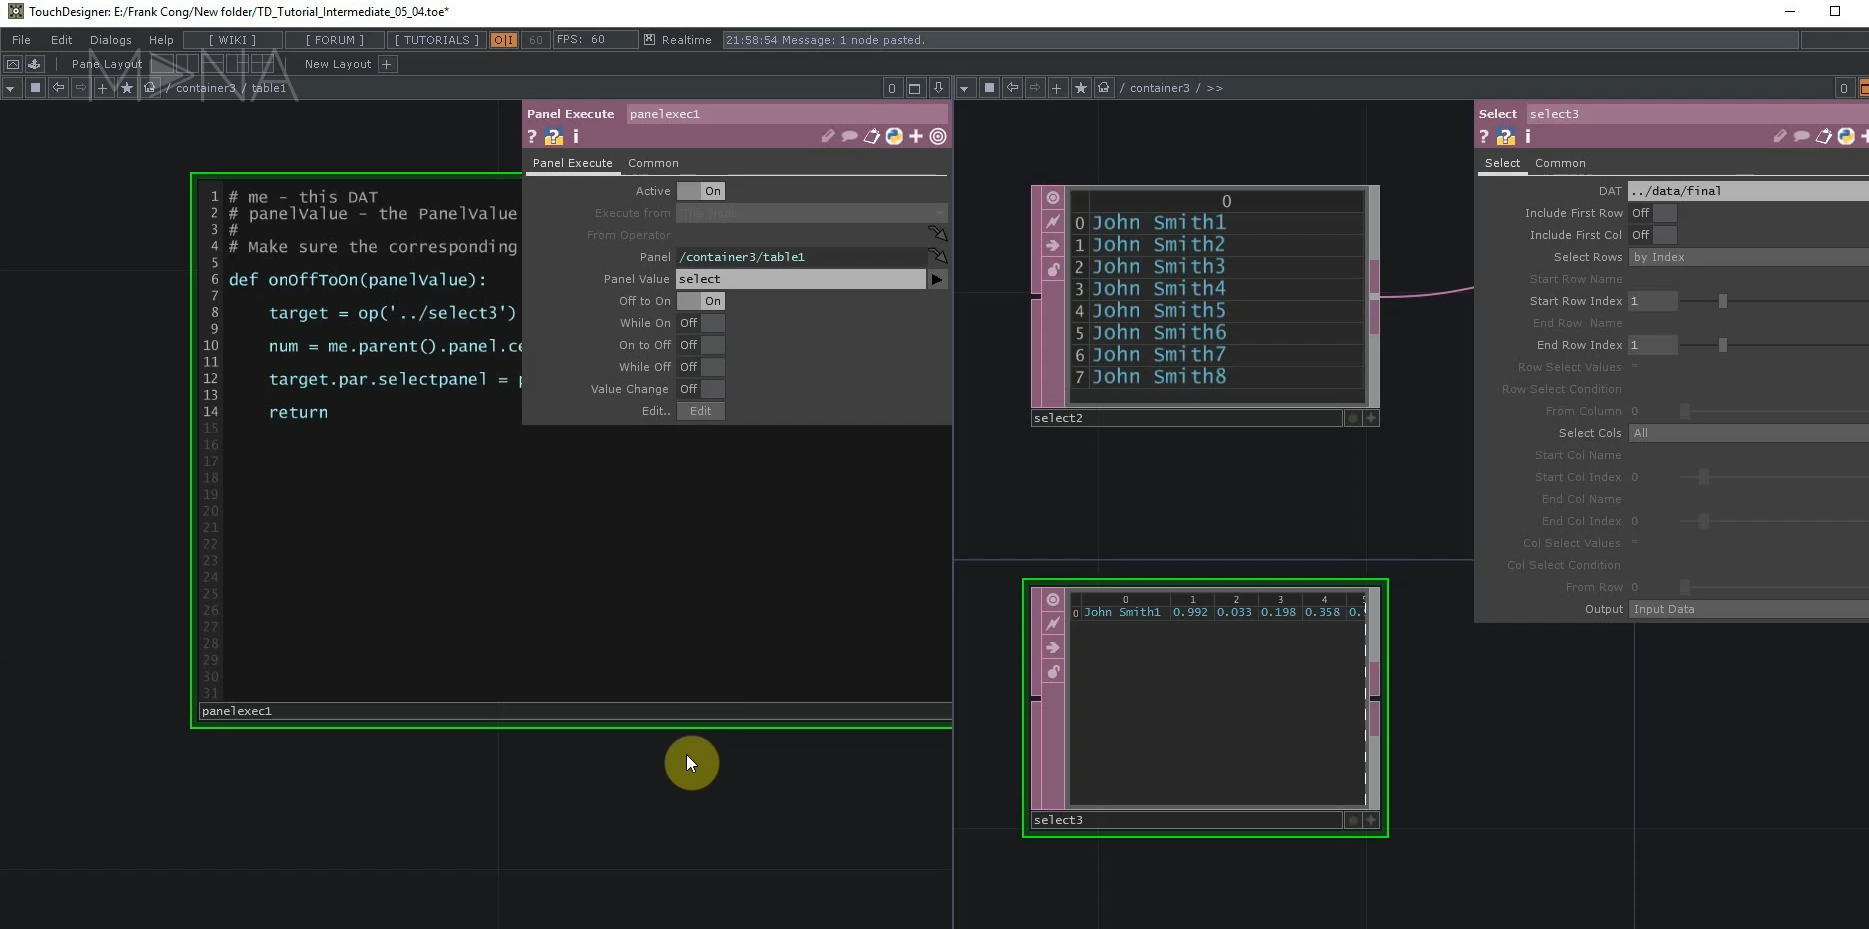Open comment bubble icon for select3
Screen dimensions: 1869x929
[1801, 137]
